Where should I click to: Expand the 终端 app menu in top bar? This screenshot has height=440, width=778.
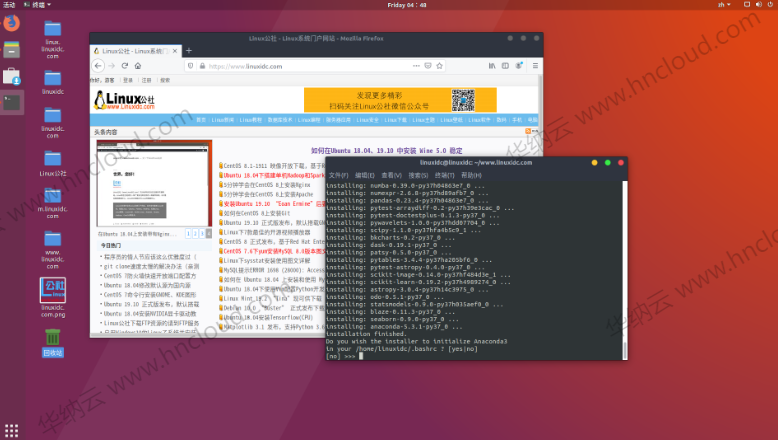click(38, 4)
